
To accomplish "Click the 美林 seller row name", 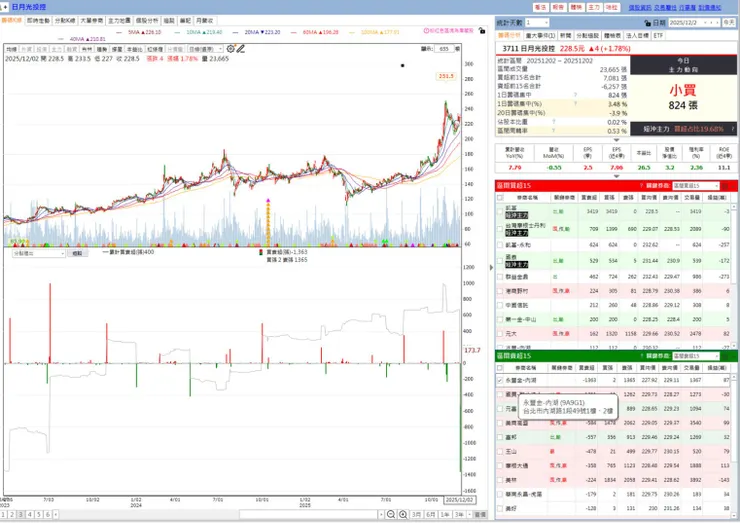I will click(511, 480).
